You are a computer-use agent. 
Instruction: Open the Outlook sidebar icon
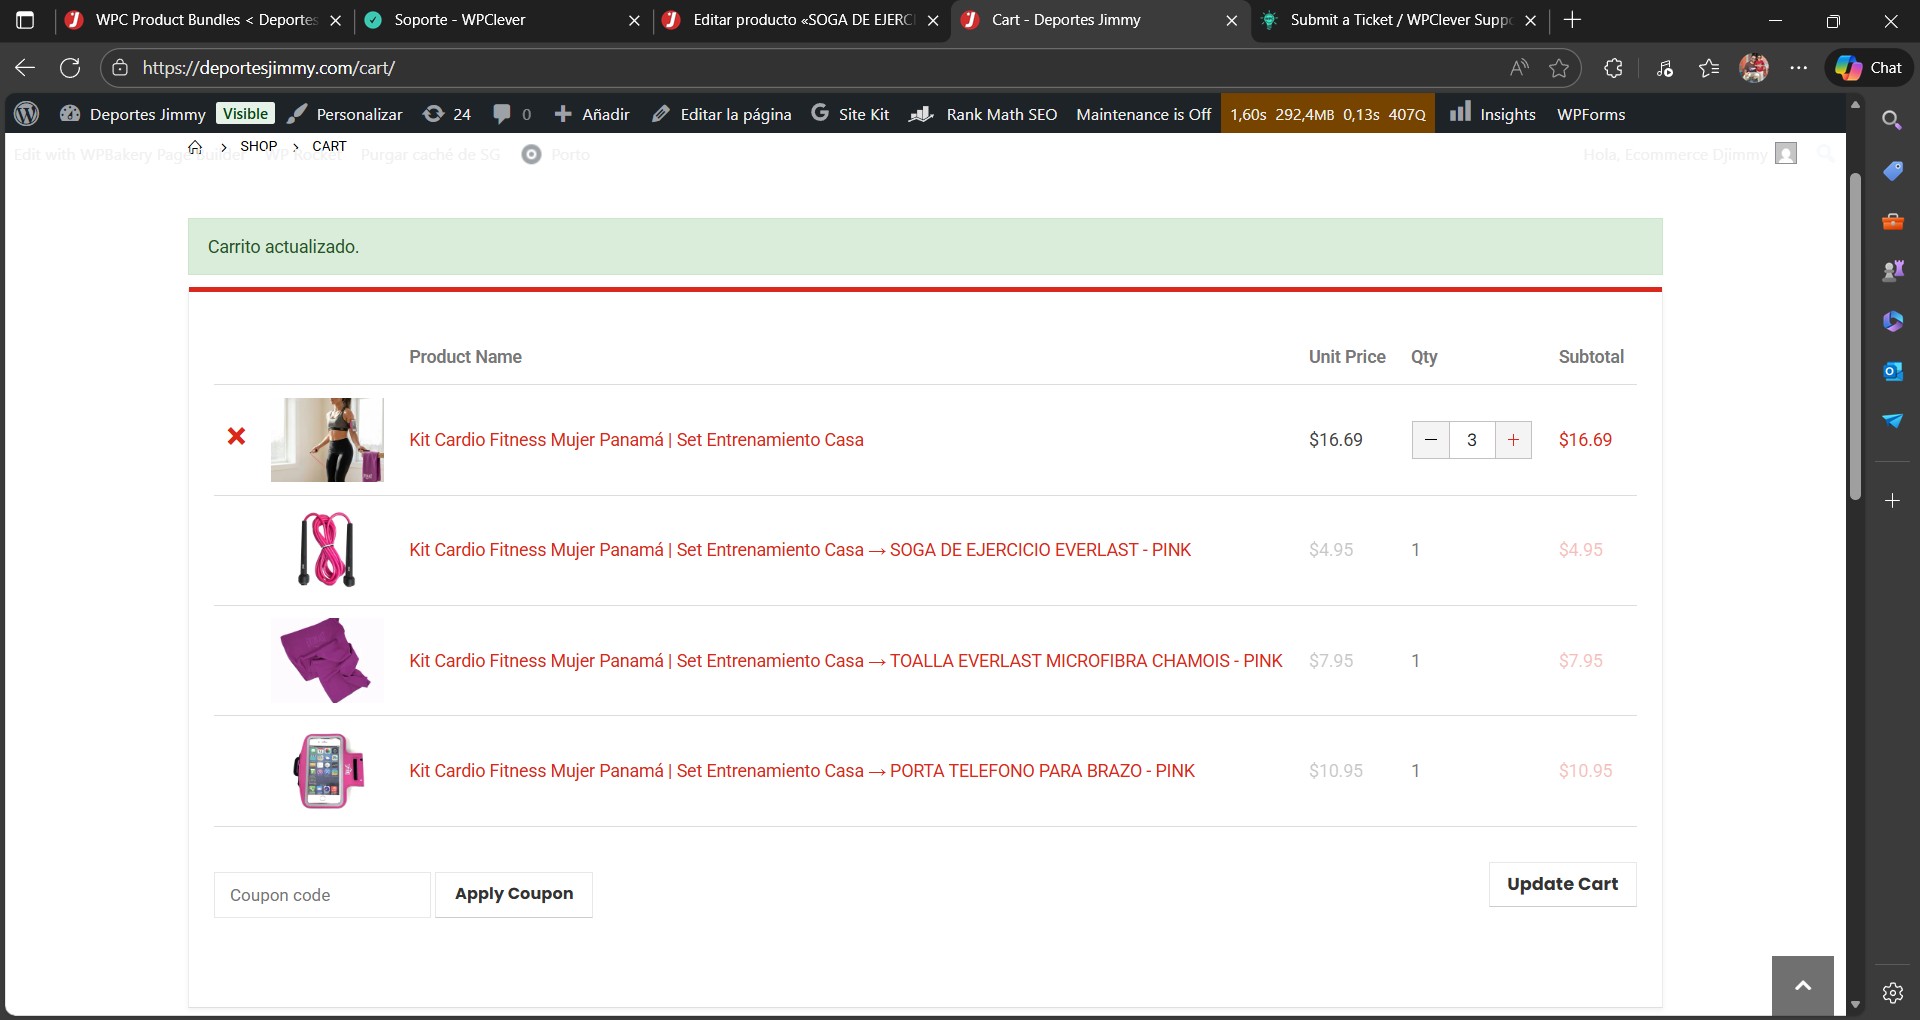click(1892, 371)
